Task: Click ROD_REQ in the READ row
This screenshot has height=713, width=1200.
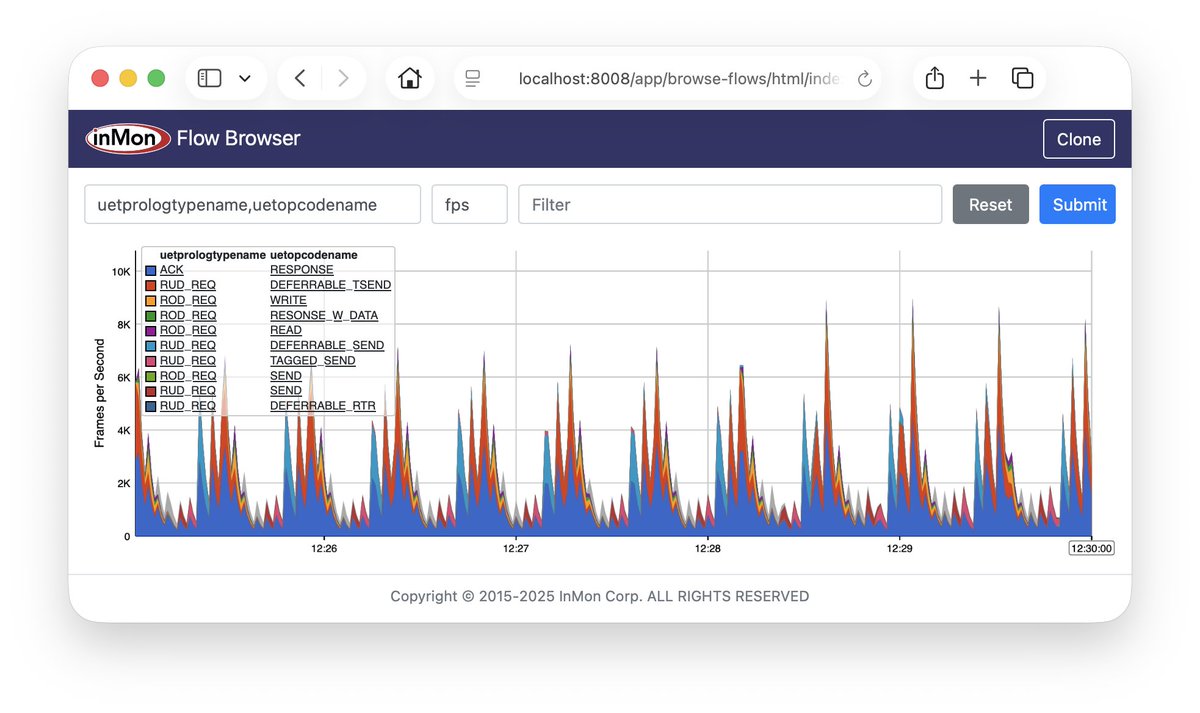Action: point(188,330)
